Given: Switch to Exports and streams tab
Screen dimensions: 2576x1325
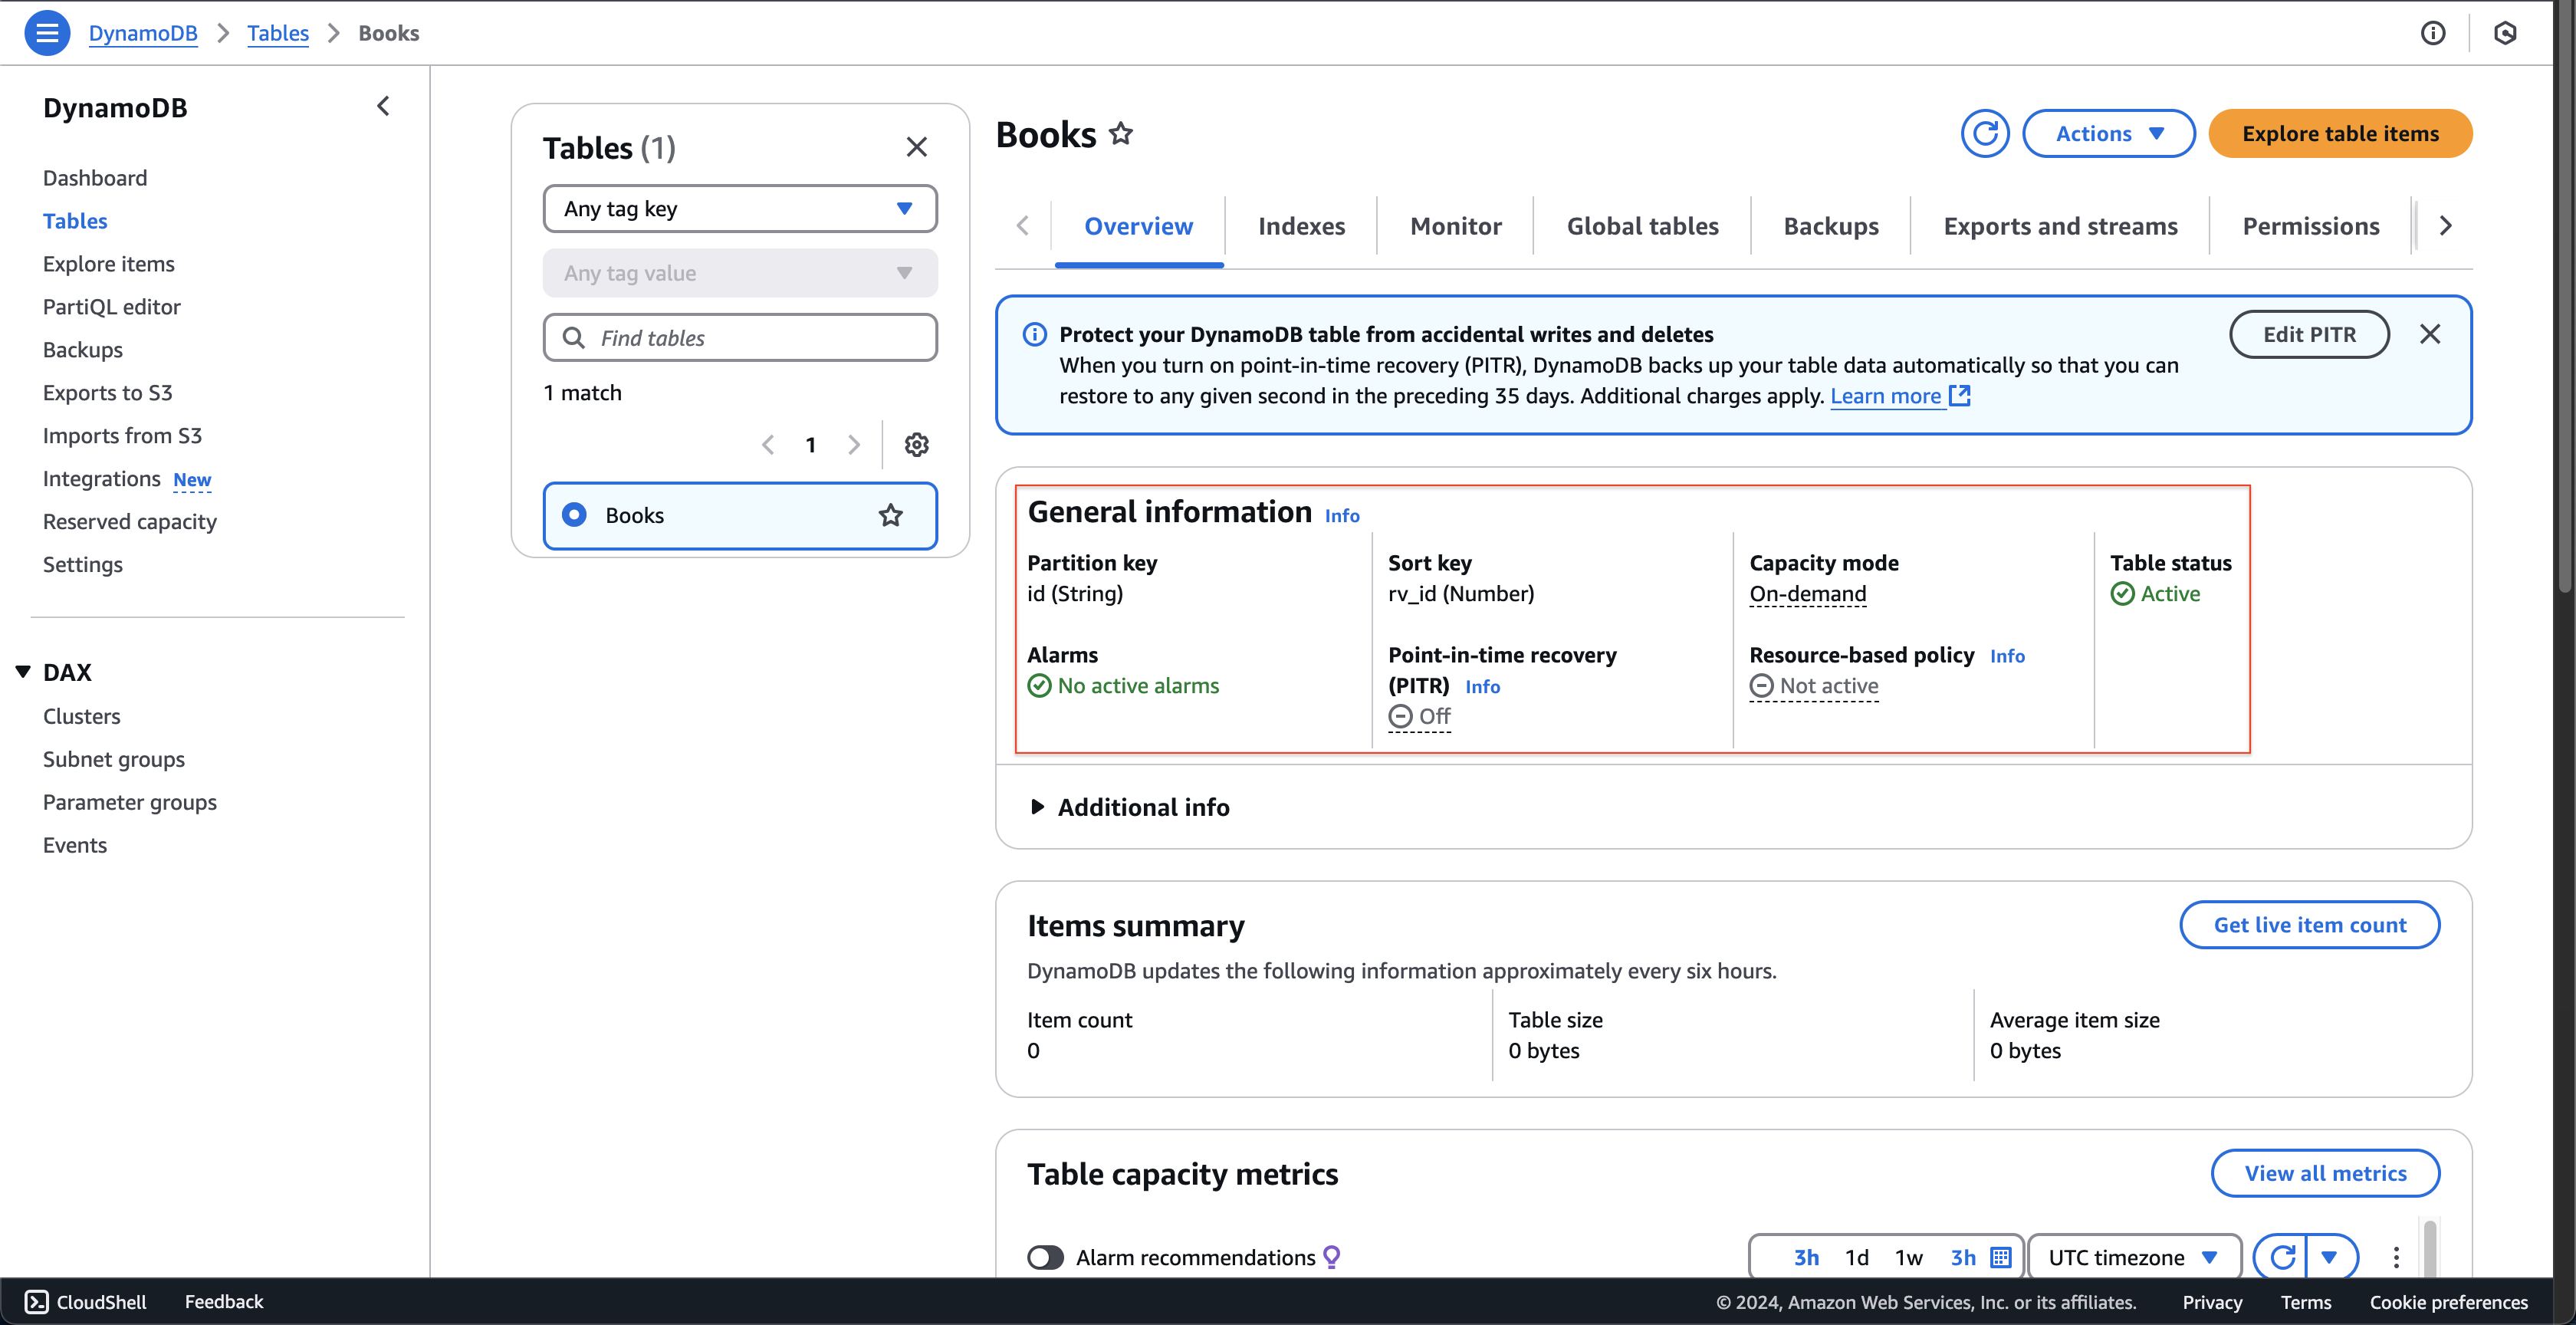Looking at the screenshot, I should 2060,226.
